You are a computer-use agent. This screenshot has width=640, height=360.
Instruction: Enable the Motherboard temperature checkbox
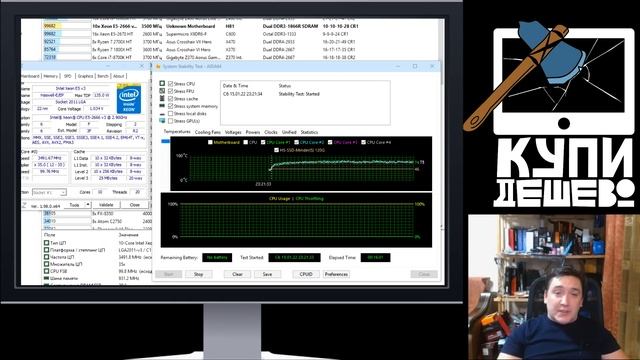point(210,142)
